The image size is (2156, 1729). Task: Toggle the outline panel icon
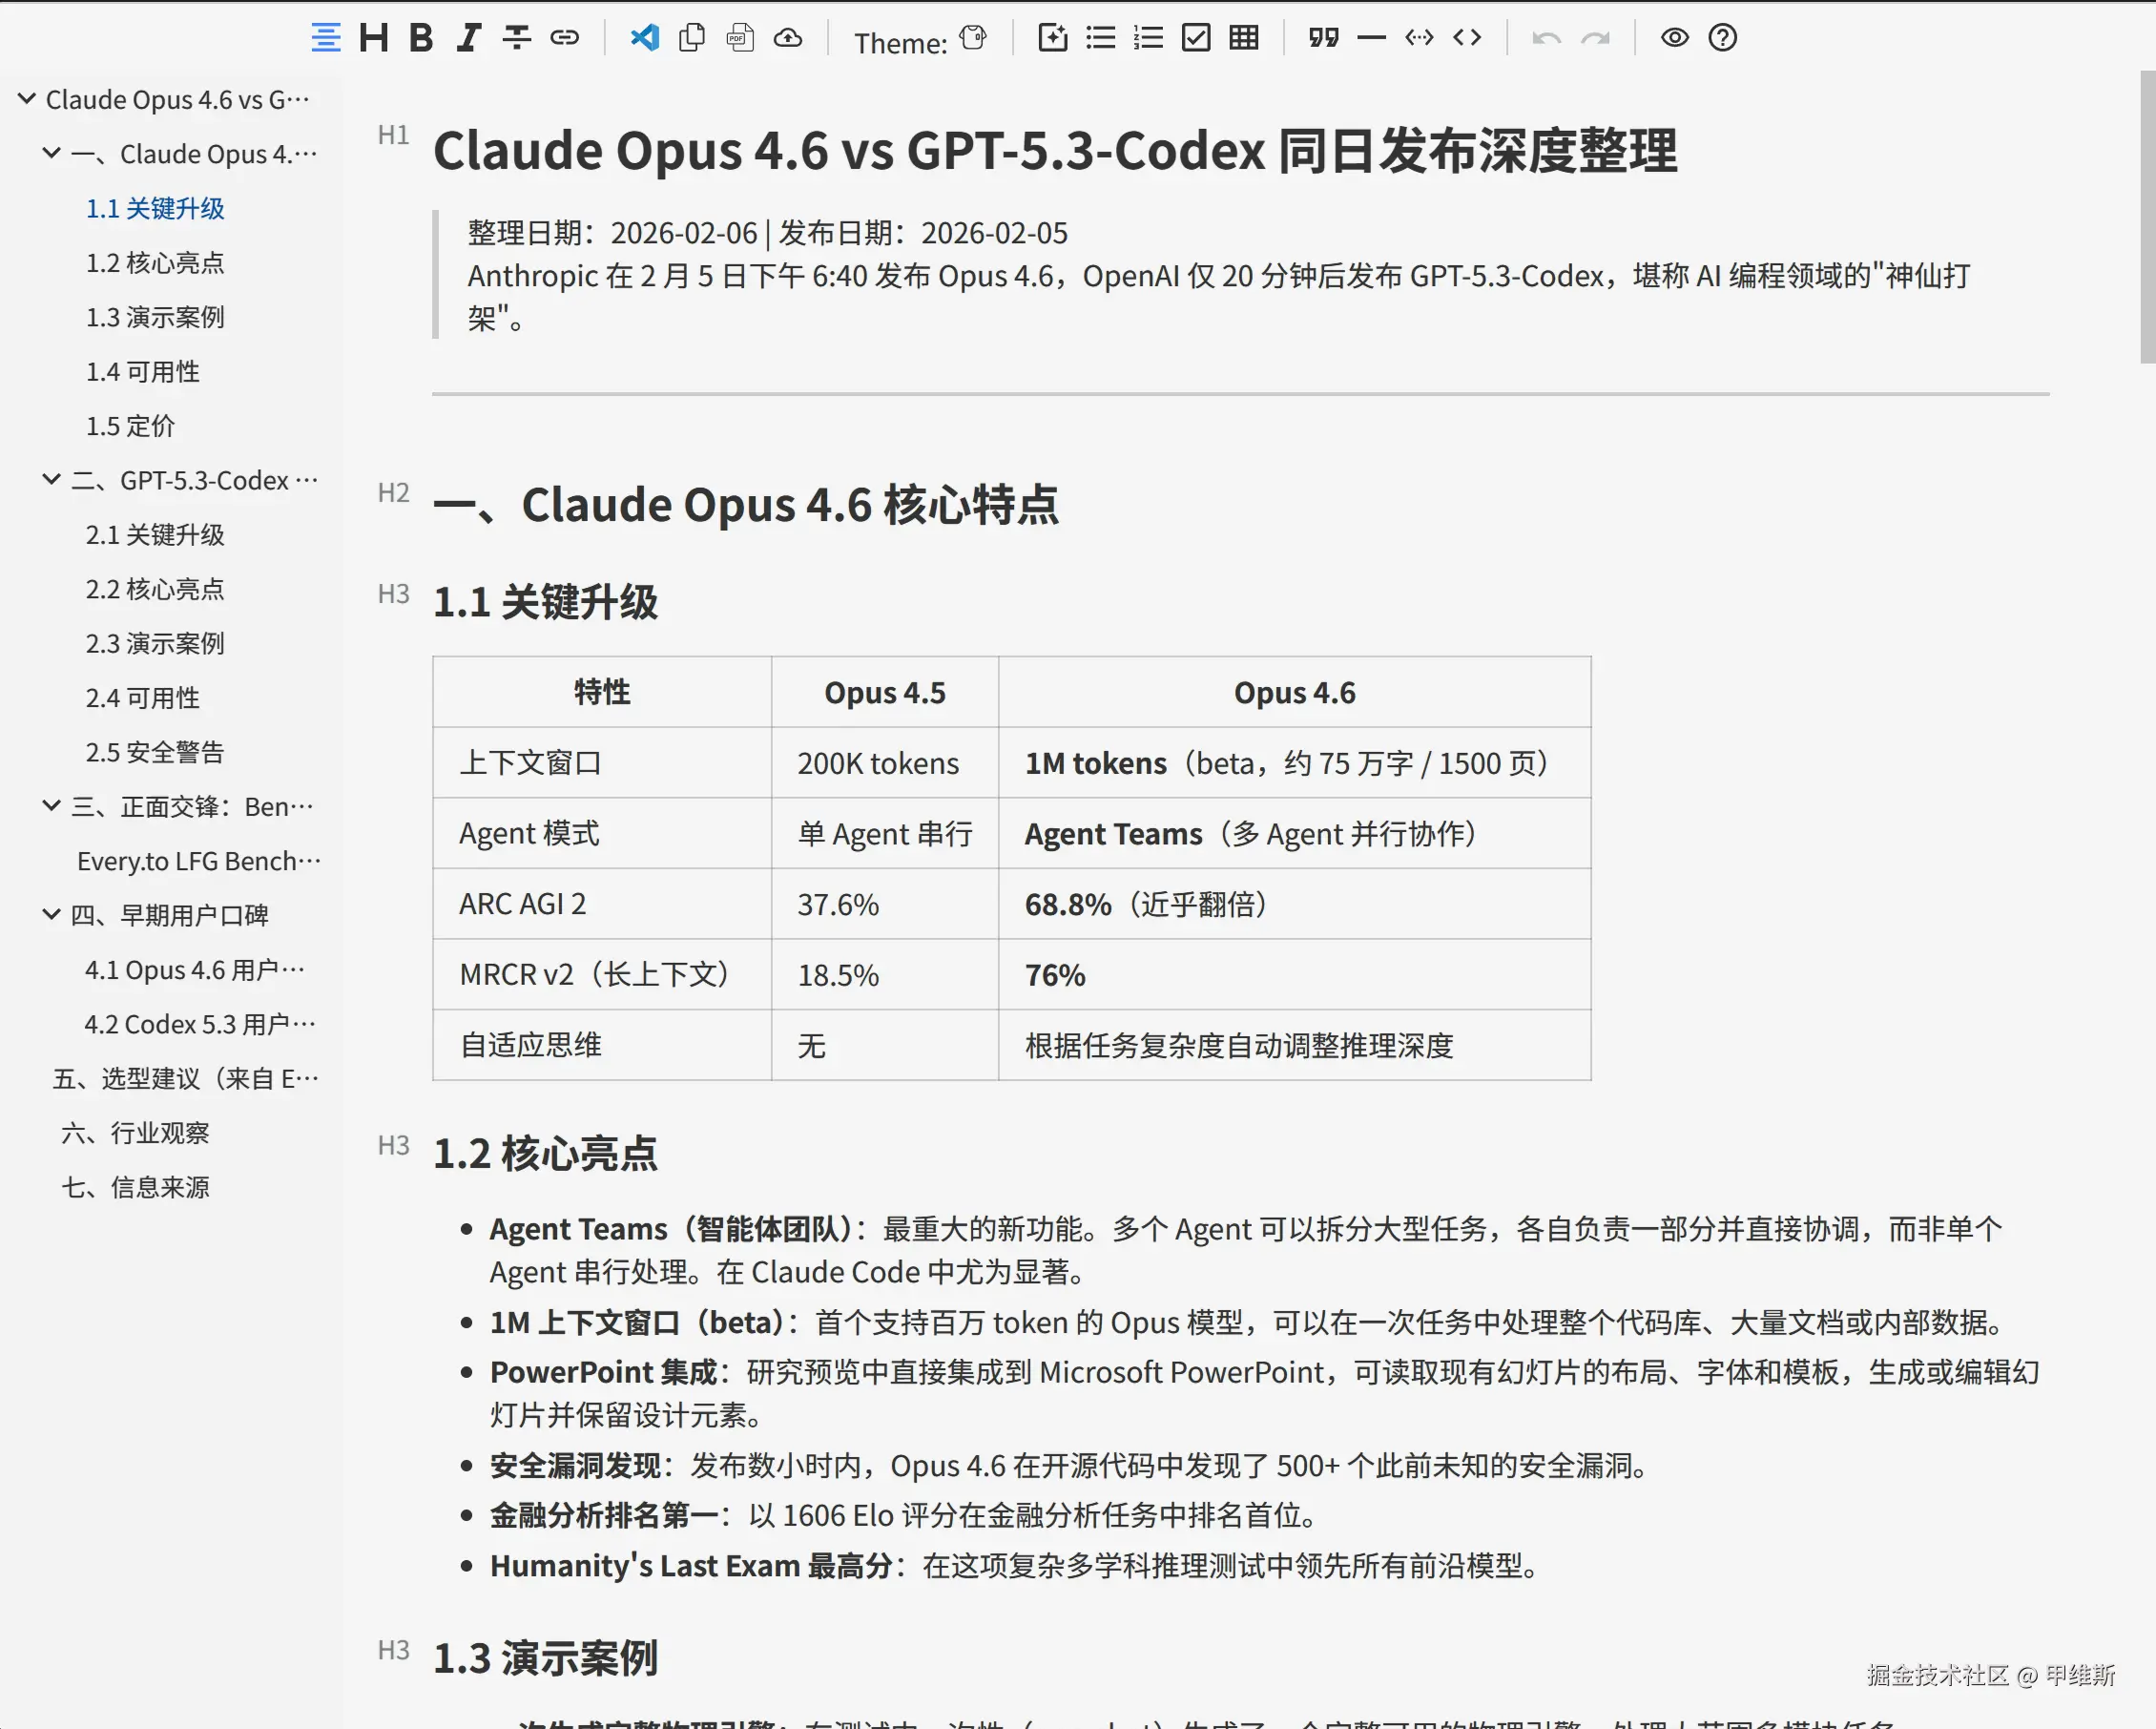click(x=325, y=38)
